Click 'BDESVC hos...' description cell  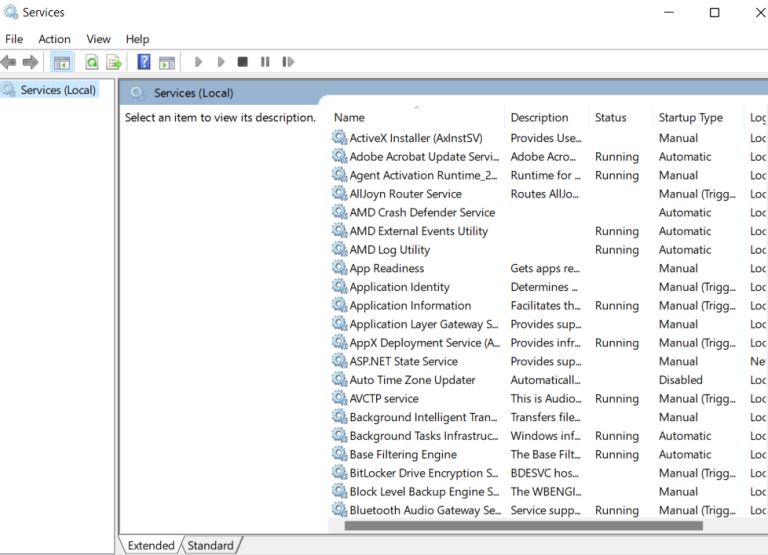(x=544, y=473)
